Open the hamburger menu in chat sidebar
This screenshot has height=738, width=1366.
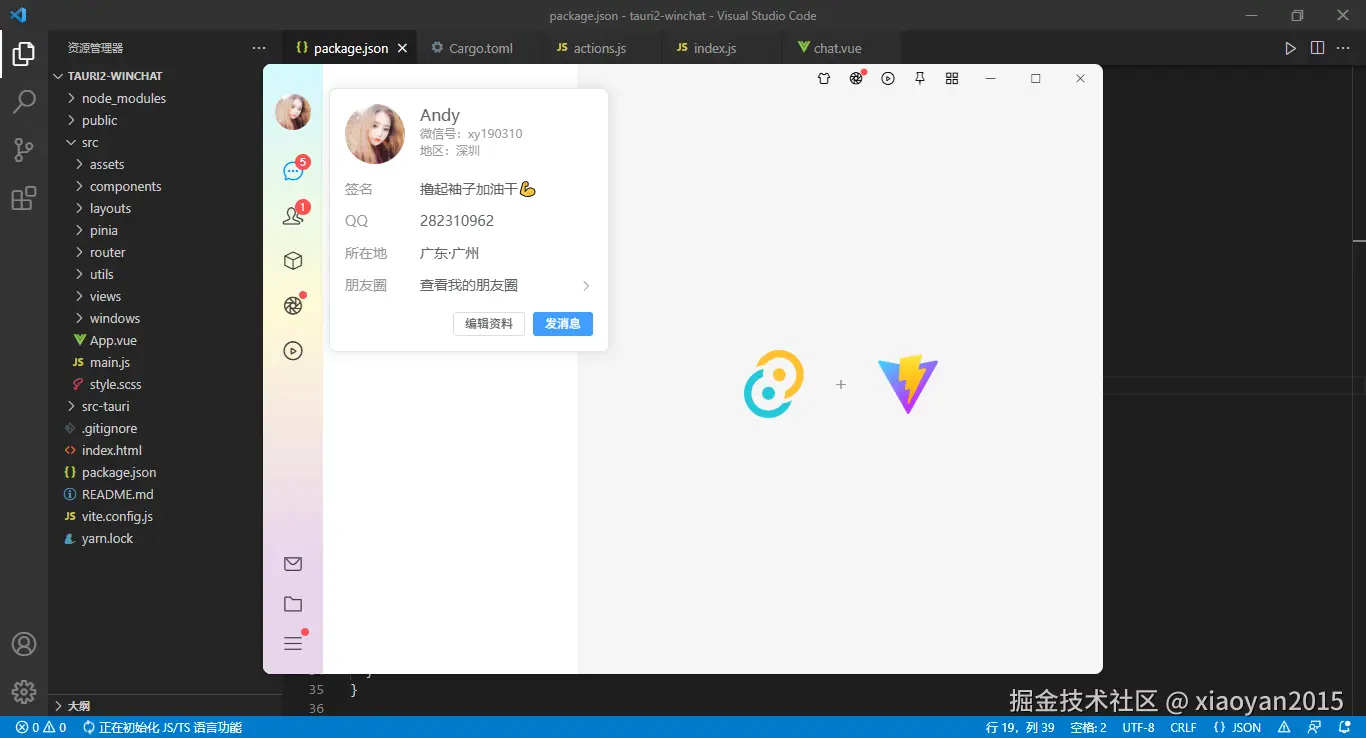pyautogui.click(x=293, y=643)
